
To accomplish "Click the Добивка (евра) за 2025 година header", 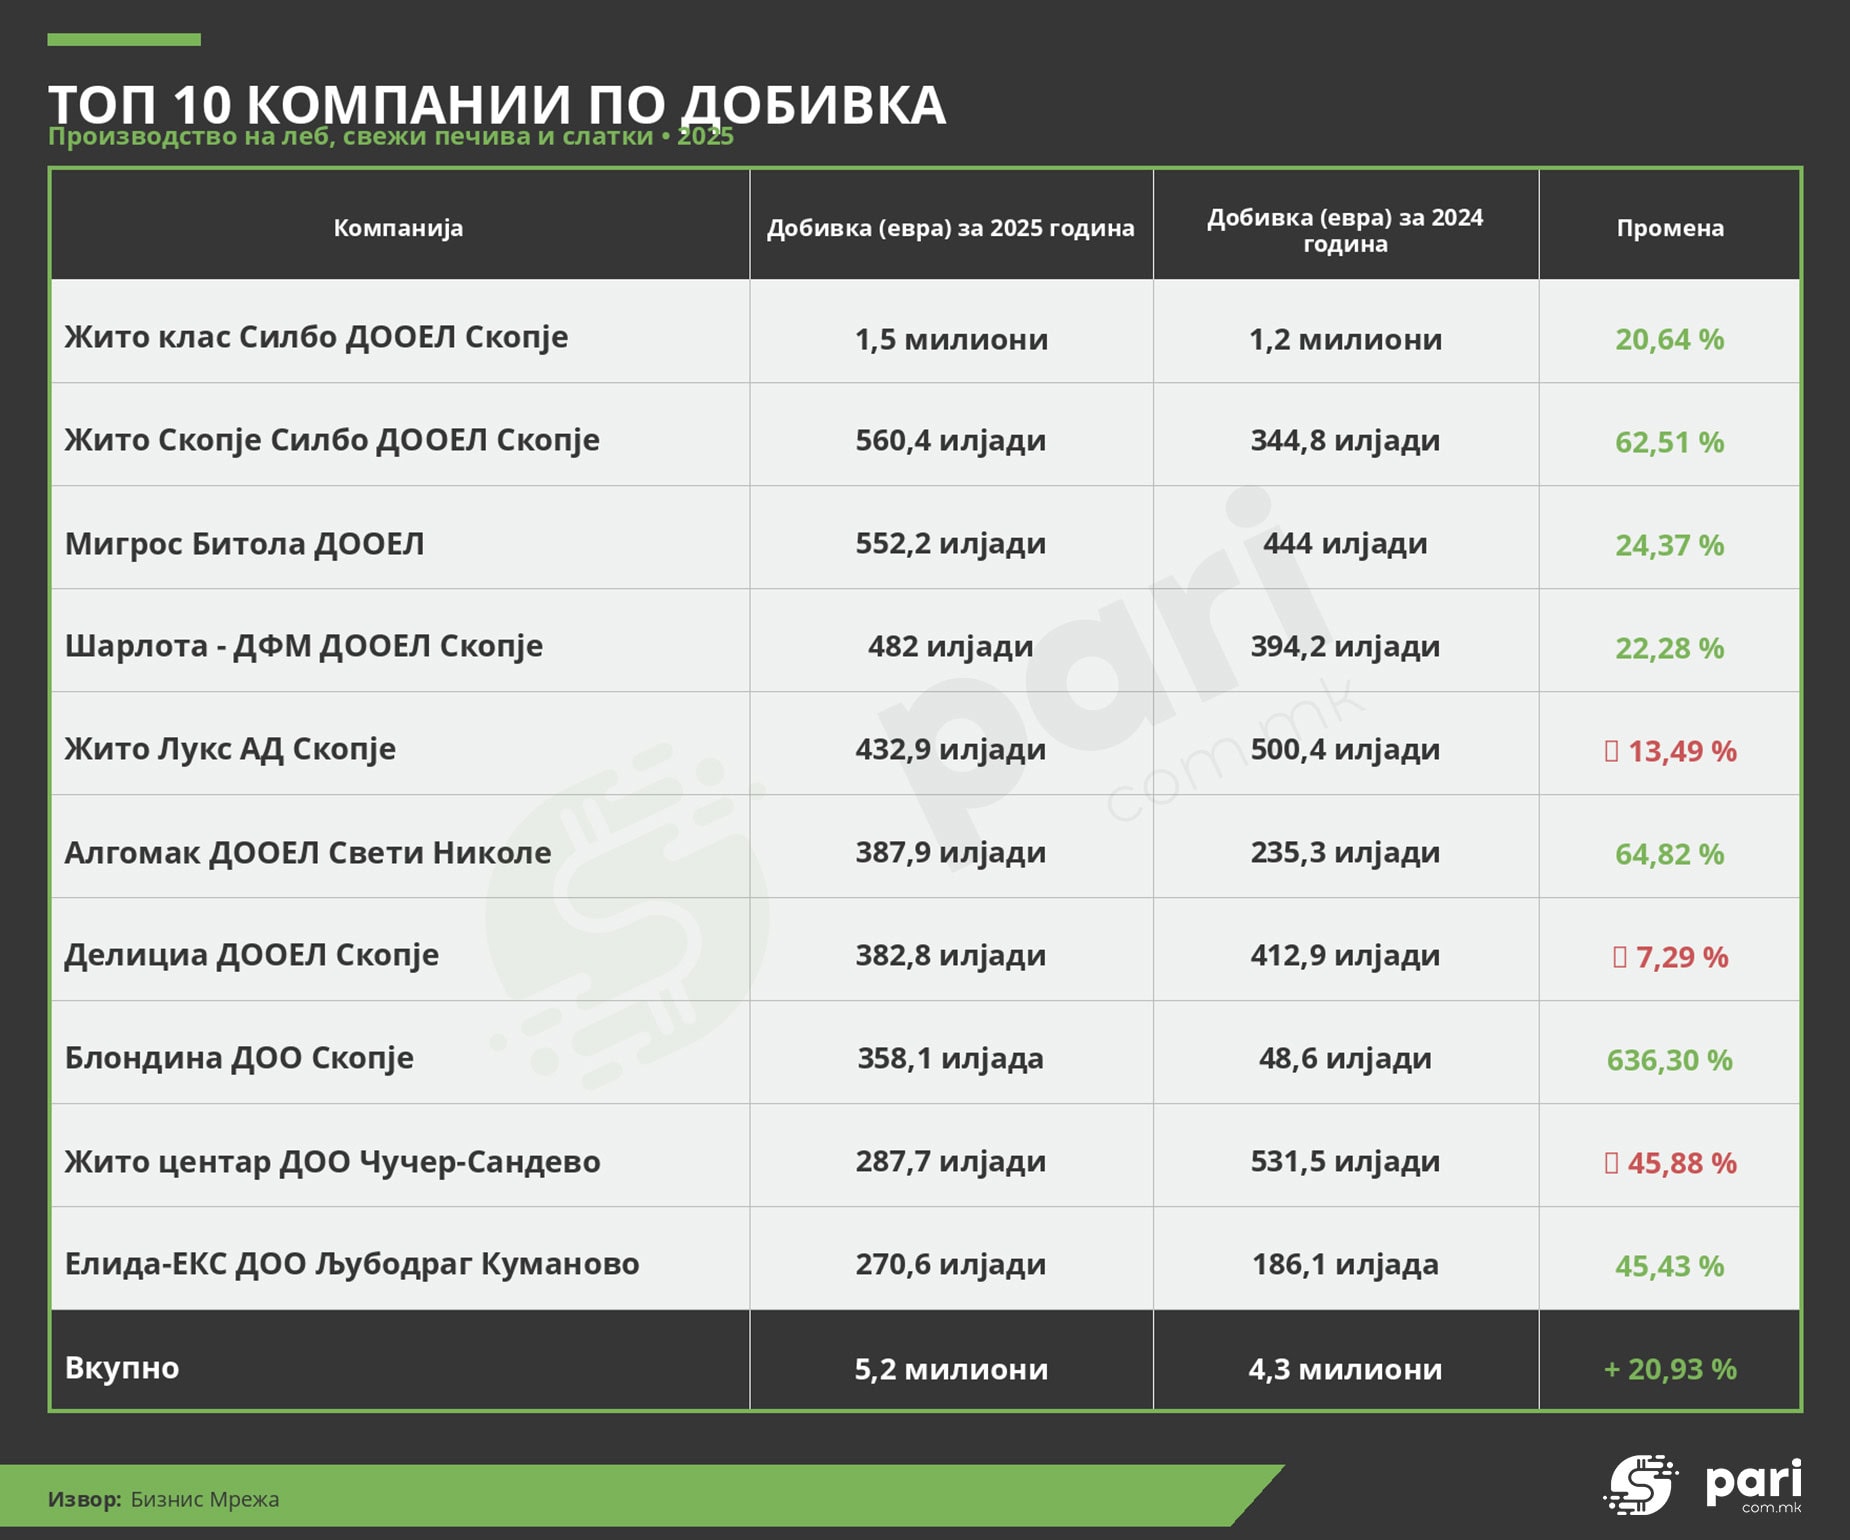I will click(x=951, y=228).
